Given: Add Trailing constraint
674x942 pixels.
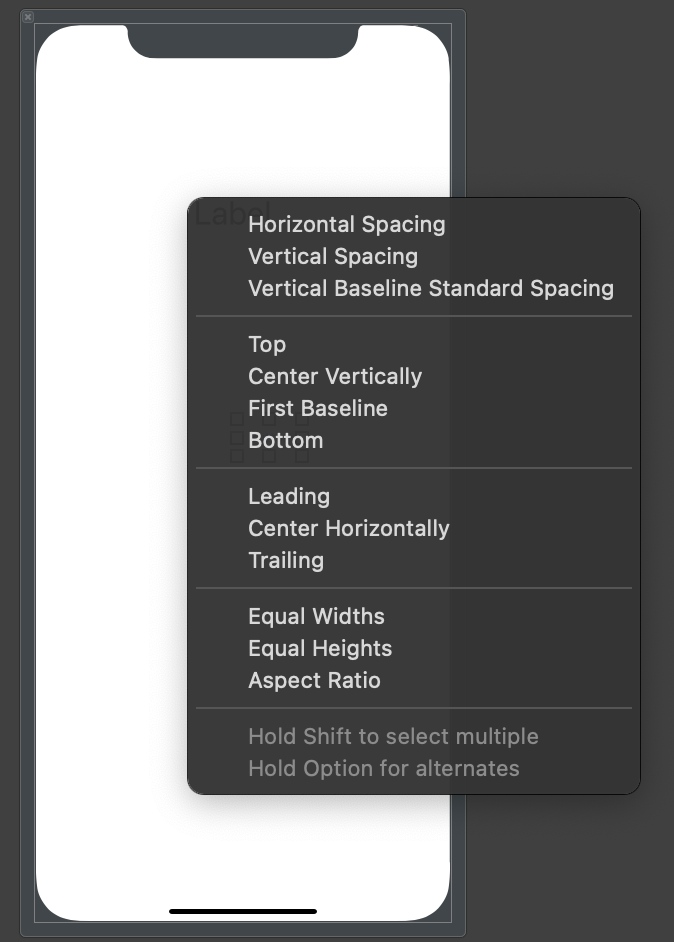Looking at the screenshot, I should click(285, 560).
